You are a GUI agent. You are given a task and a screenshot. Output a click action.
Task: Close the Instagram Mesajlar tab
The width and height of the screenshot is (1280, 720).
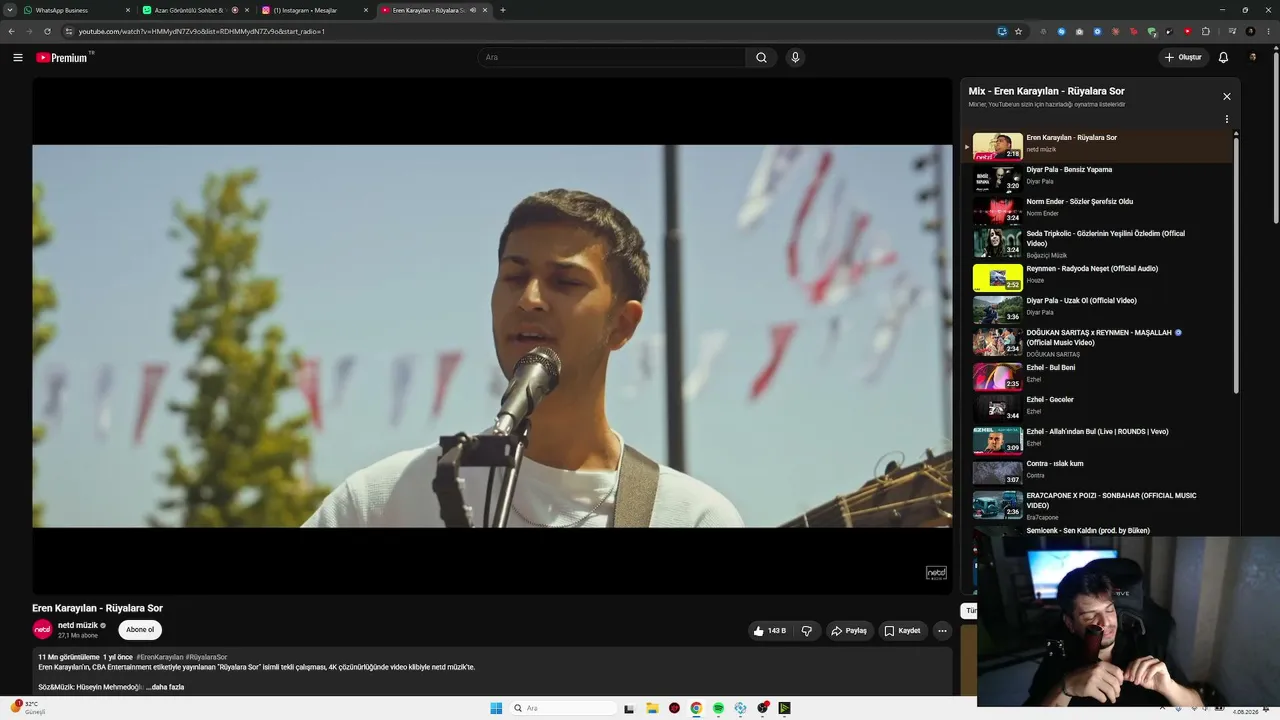click(365, 10)
